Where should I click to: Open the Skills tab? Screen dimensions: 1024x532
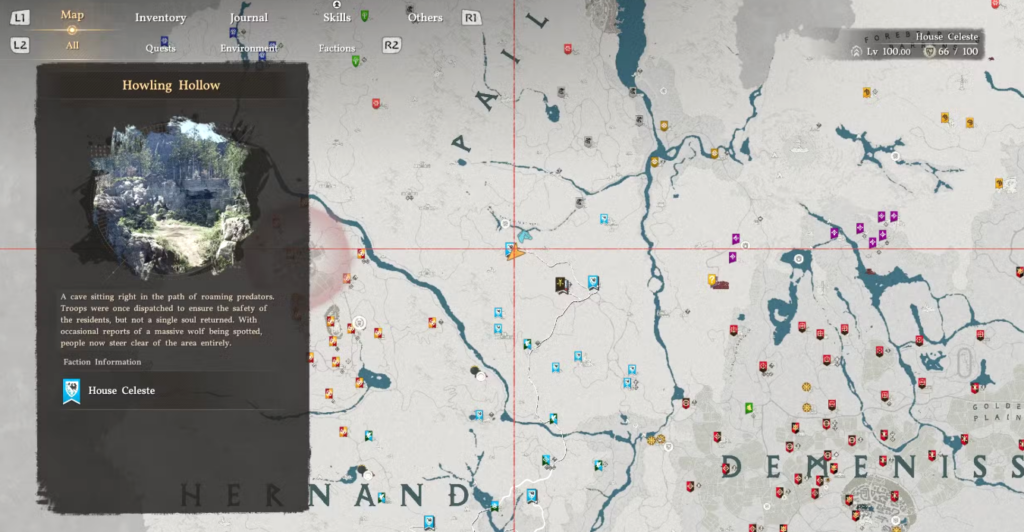coord(337,18)
